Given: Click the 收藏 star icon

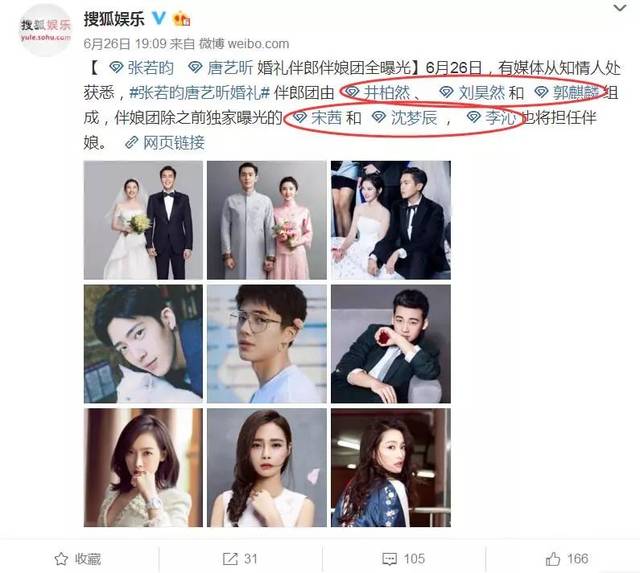Looking at the screenshot, I should tap(61, 559).
